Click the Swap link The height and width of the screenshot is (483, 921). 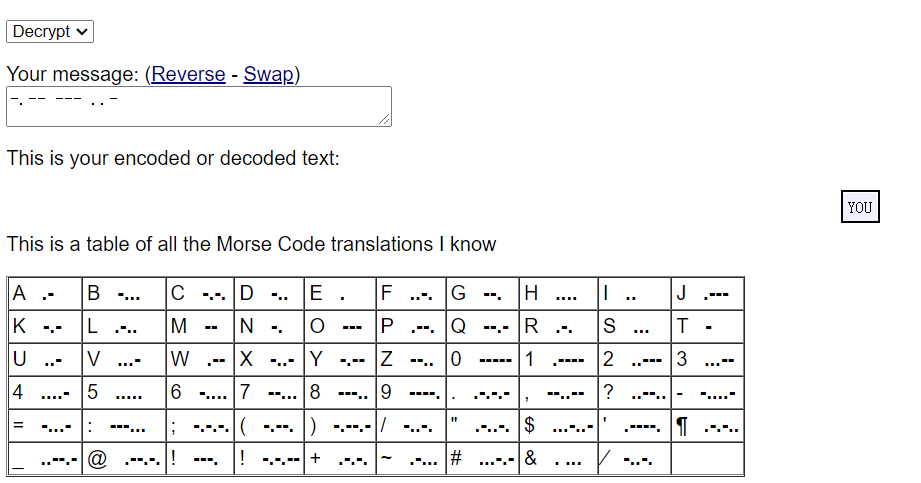268,74
